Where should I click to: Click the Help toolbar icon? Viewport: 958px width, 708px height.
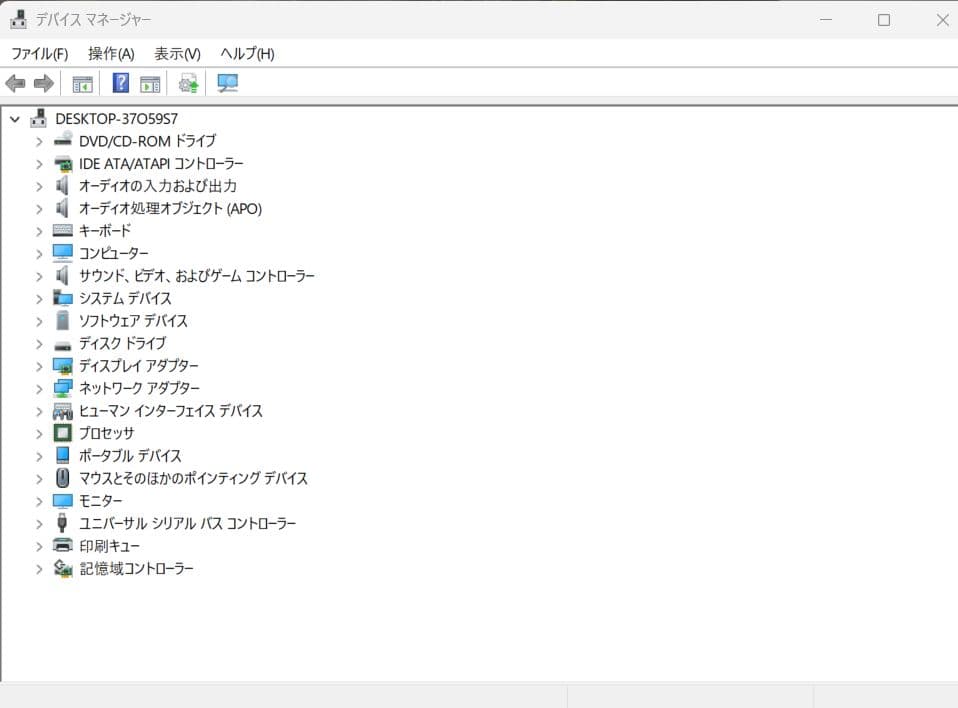[x=119, y=83]
